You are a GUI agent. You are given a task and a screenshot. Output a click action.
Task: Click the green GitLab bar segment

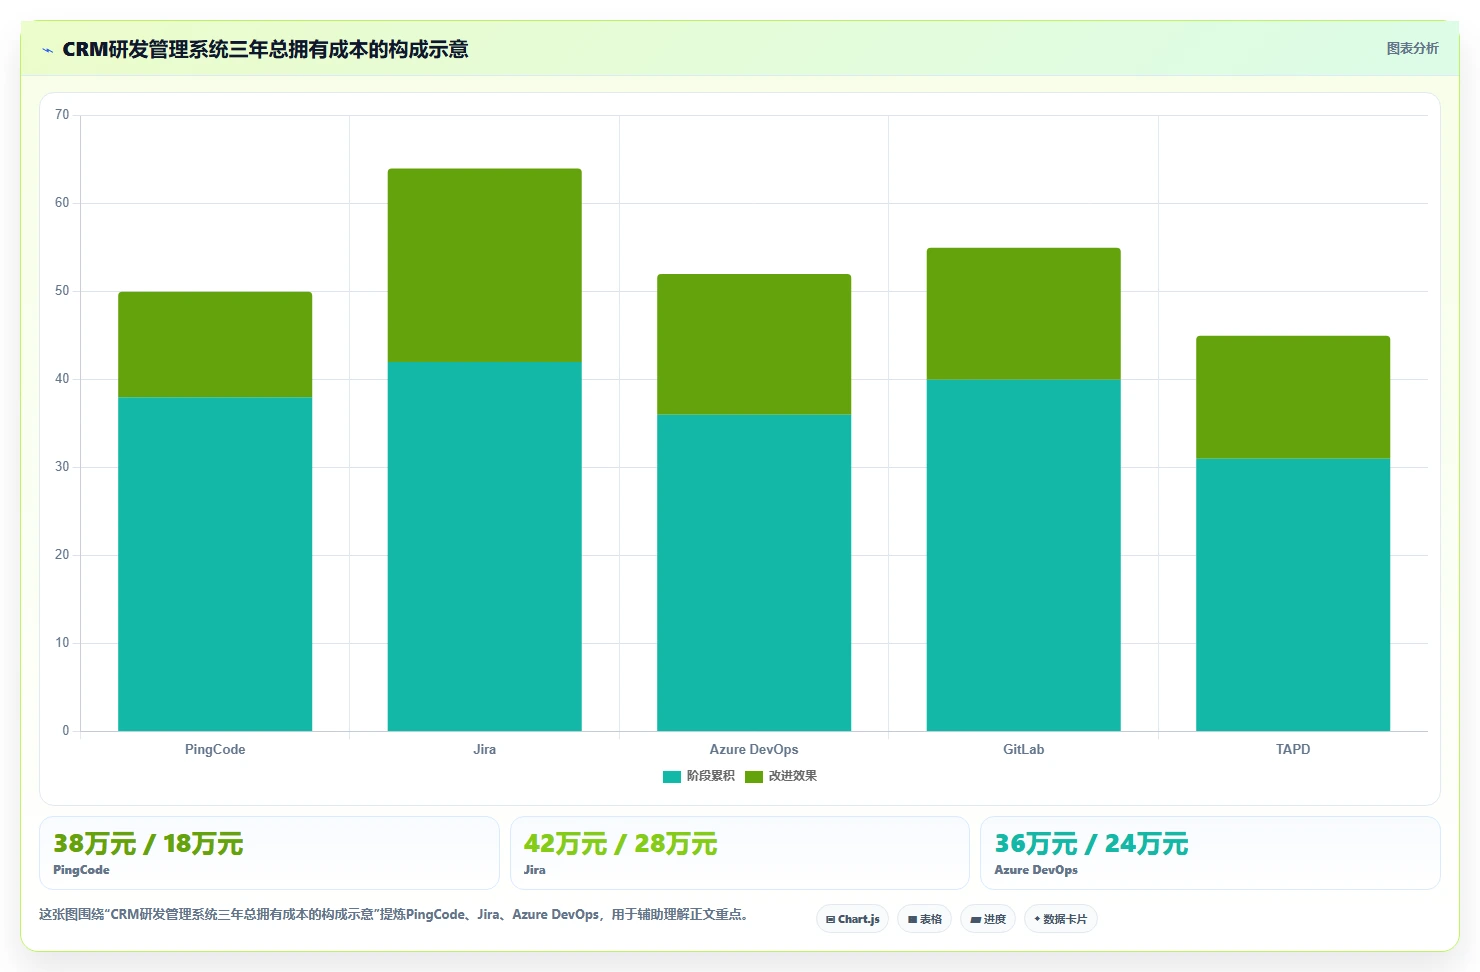pos(1024,313)
